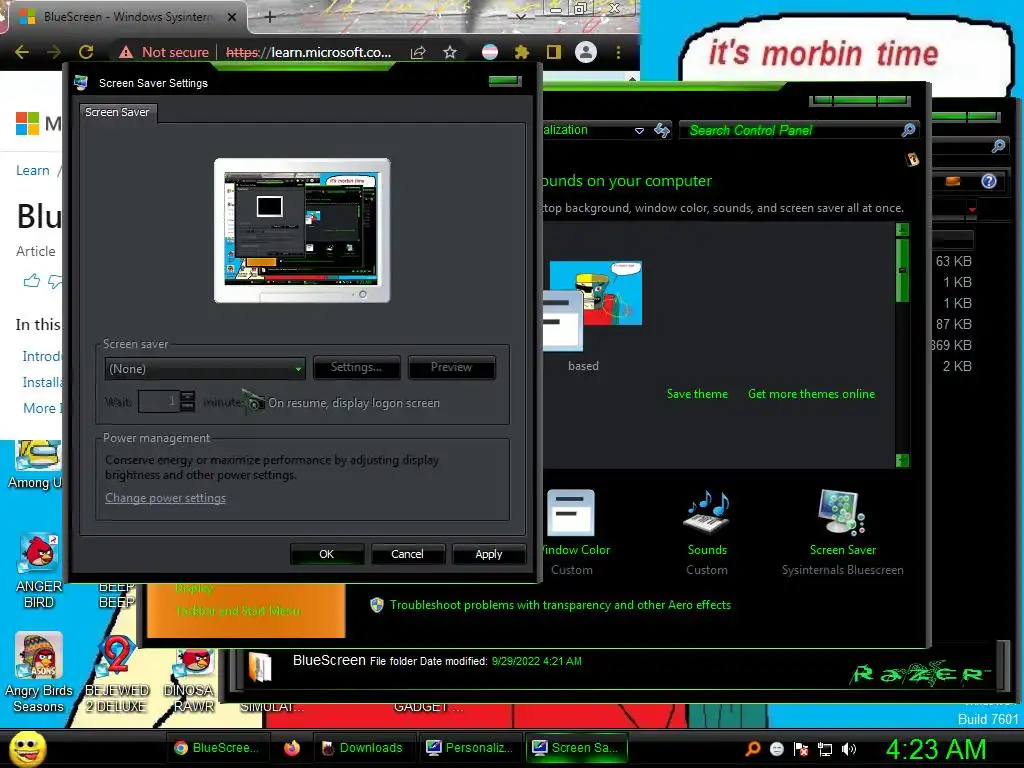Click scroll-down arrow of themes list
The image size is (1024, 768).
903,460
